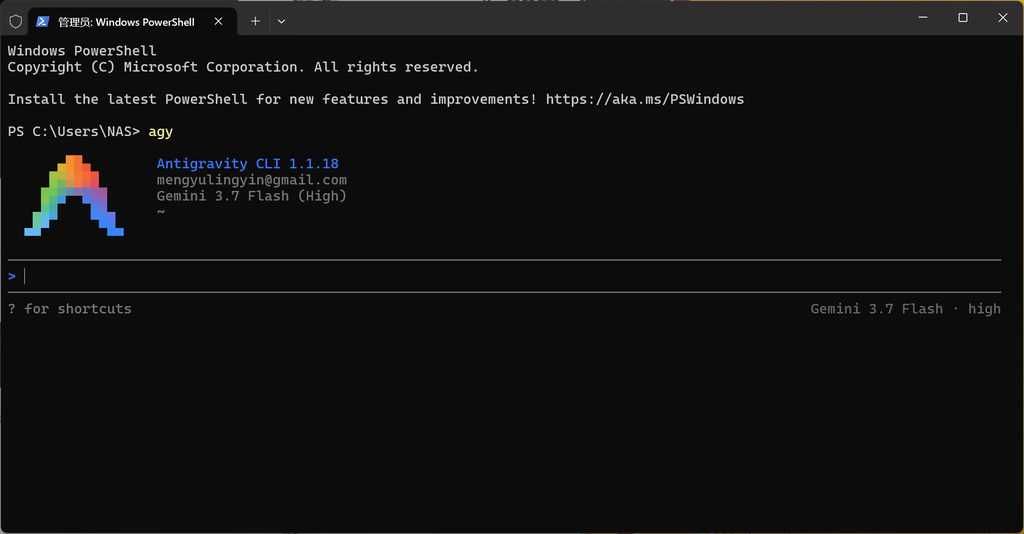Click the 'agy' command text
1024x534 pixels.
pos(161,132)
